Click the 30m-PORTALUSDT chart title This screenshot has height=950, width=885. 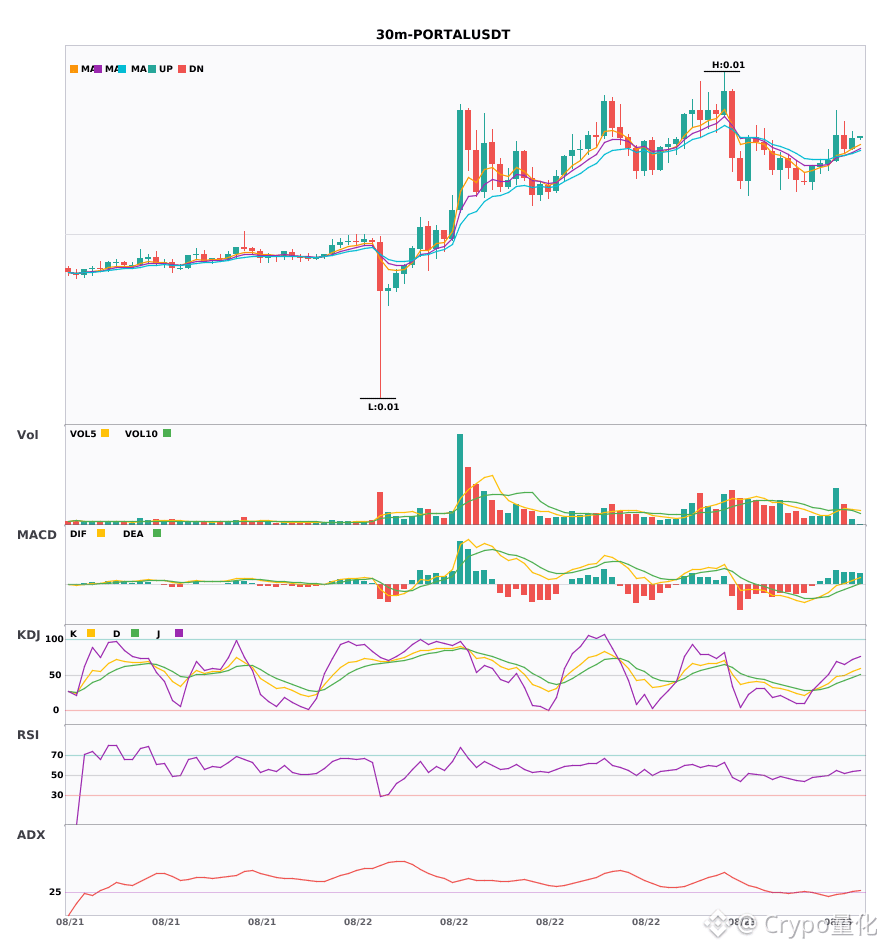pyautogui.click(x=443, y=35)
